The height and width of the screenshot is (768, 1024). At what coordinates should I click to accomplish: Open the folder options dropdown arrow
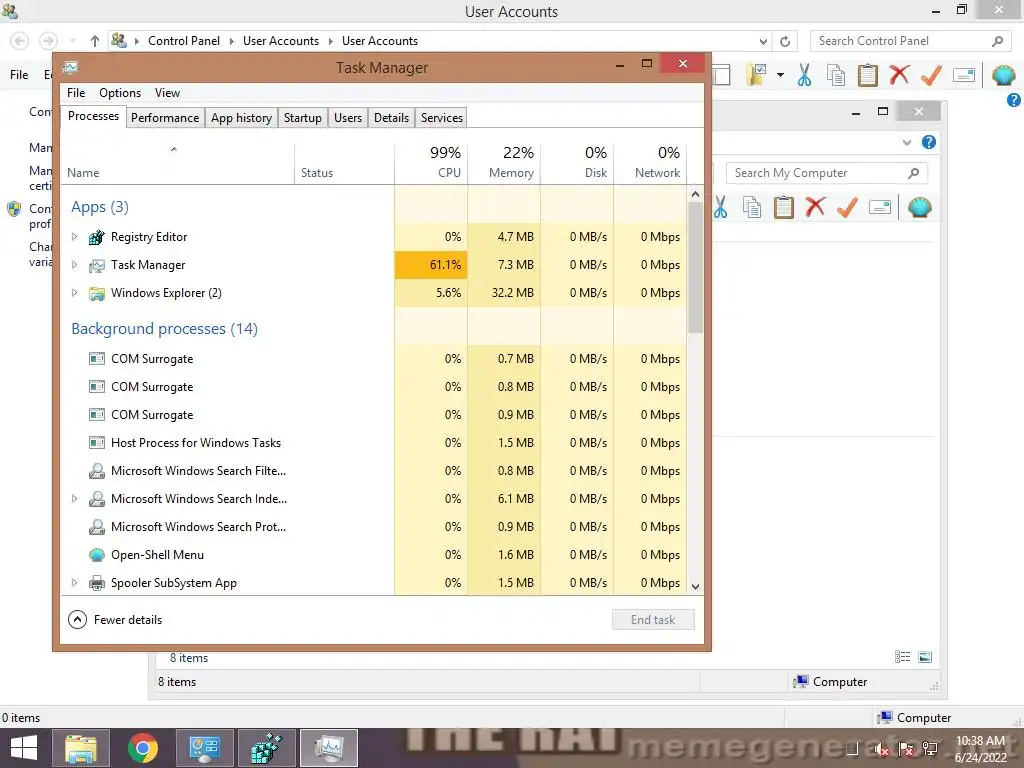coord(780,75)
